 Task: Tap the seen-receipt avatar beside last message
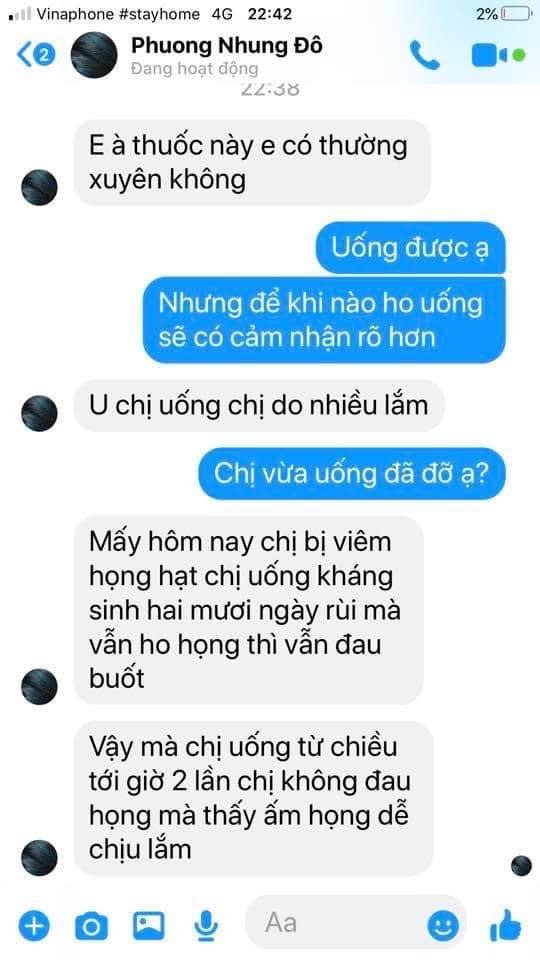pos(521,865)
